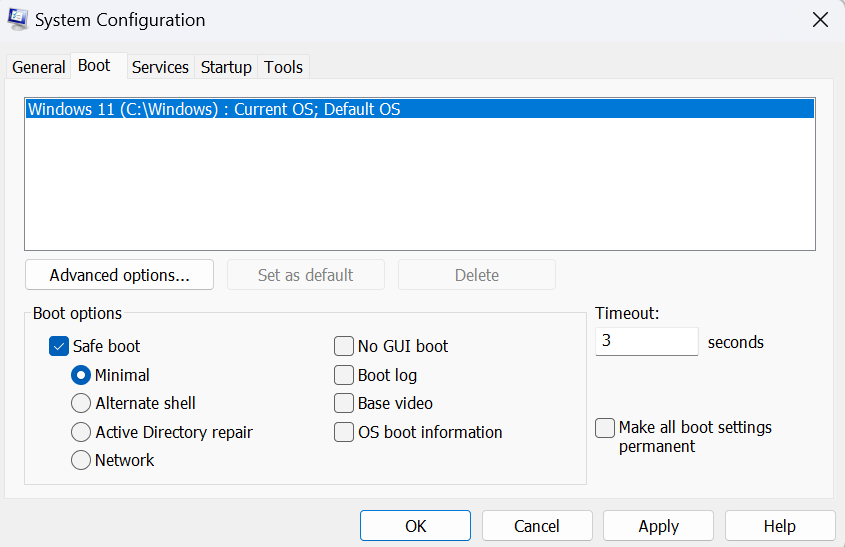Select the Windows 11 boot entry
The height and width of the screenshot is (547, 845).
pyautogui.click(x=214, y=109)
